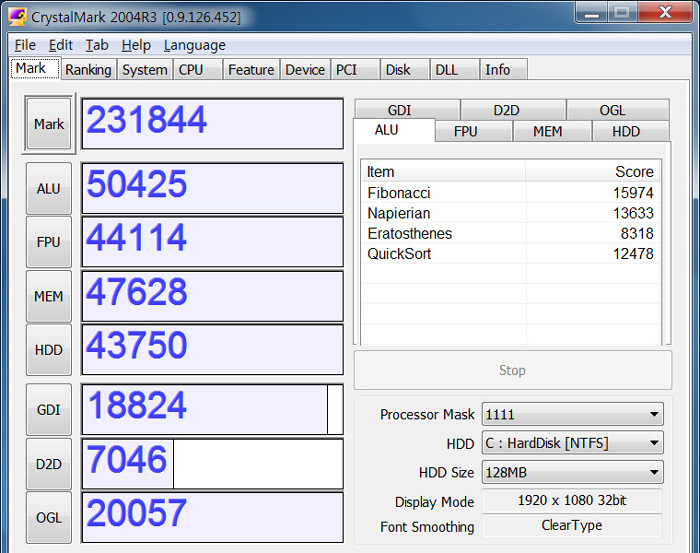Click the OGL score bar showing 20057
The height and width of the screenshot is (553, 700).
(x=212, y=518)
